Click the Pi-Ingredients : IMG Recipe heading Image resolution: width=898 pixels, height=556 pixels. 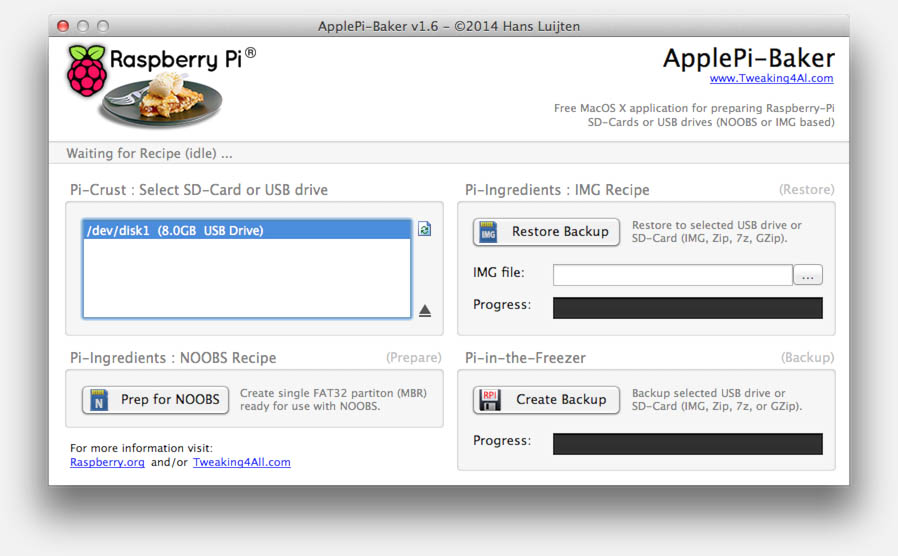[x=557, y=190]
